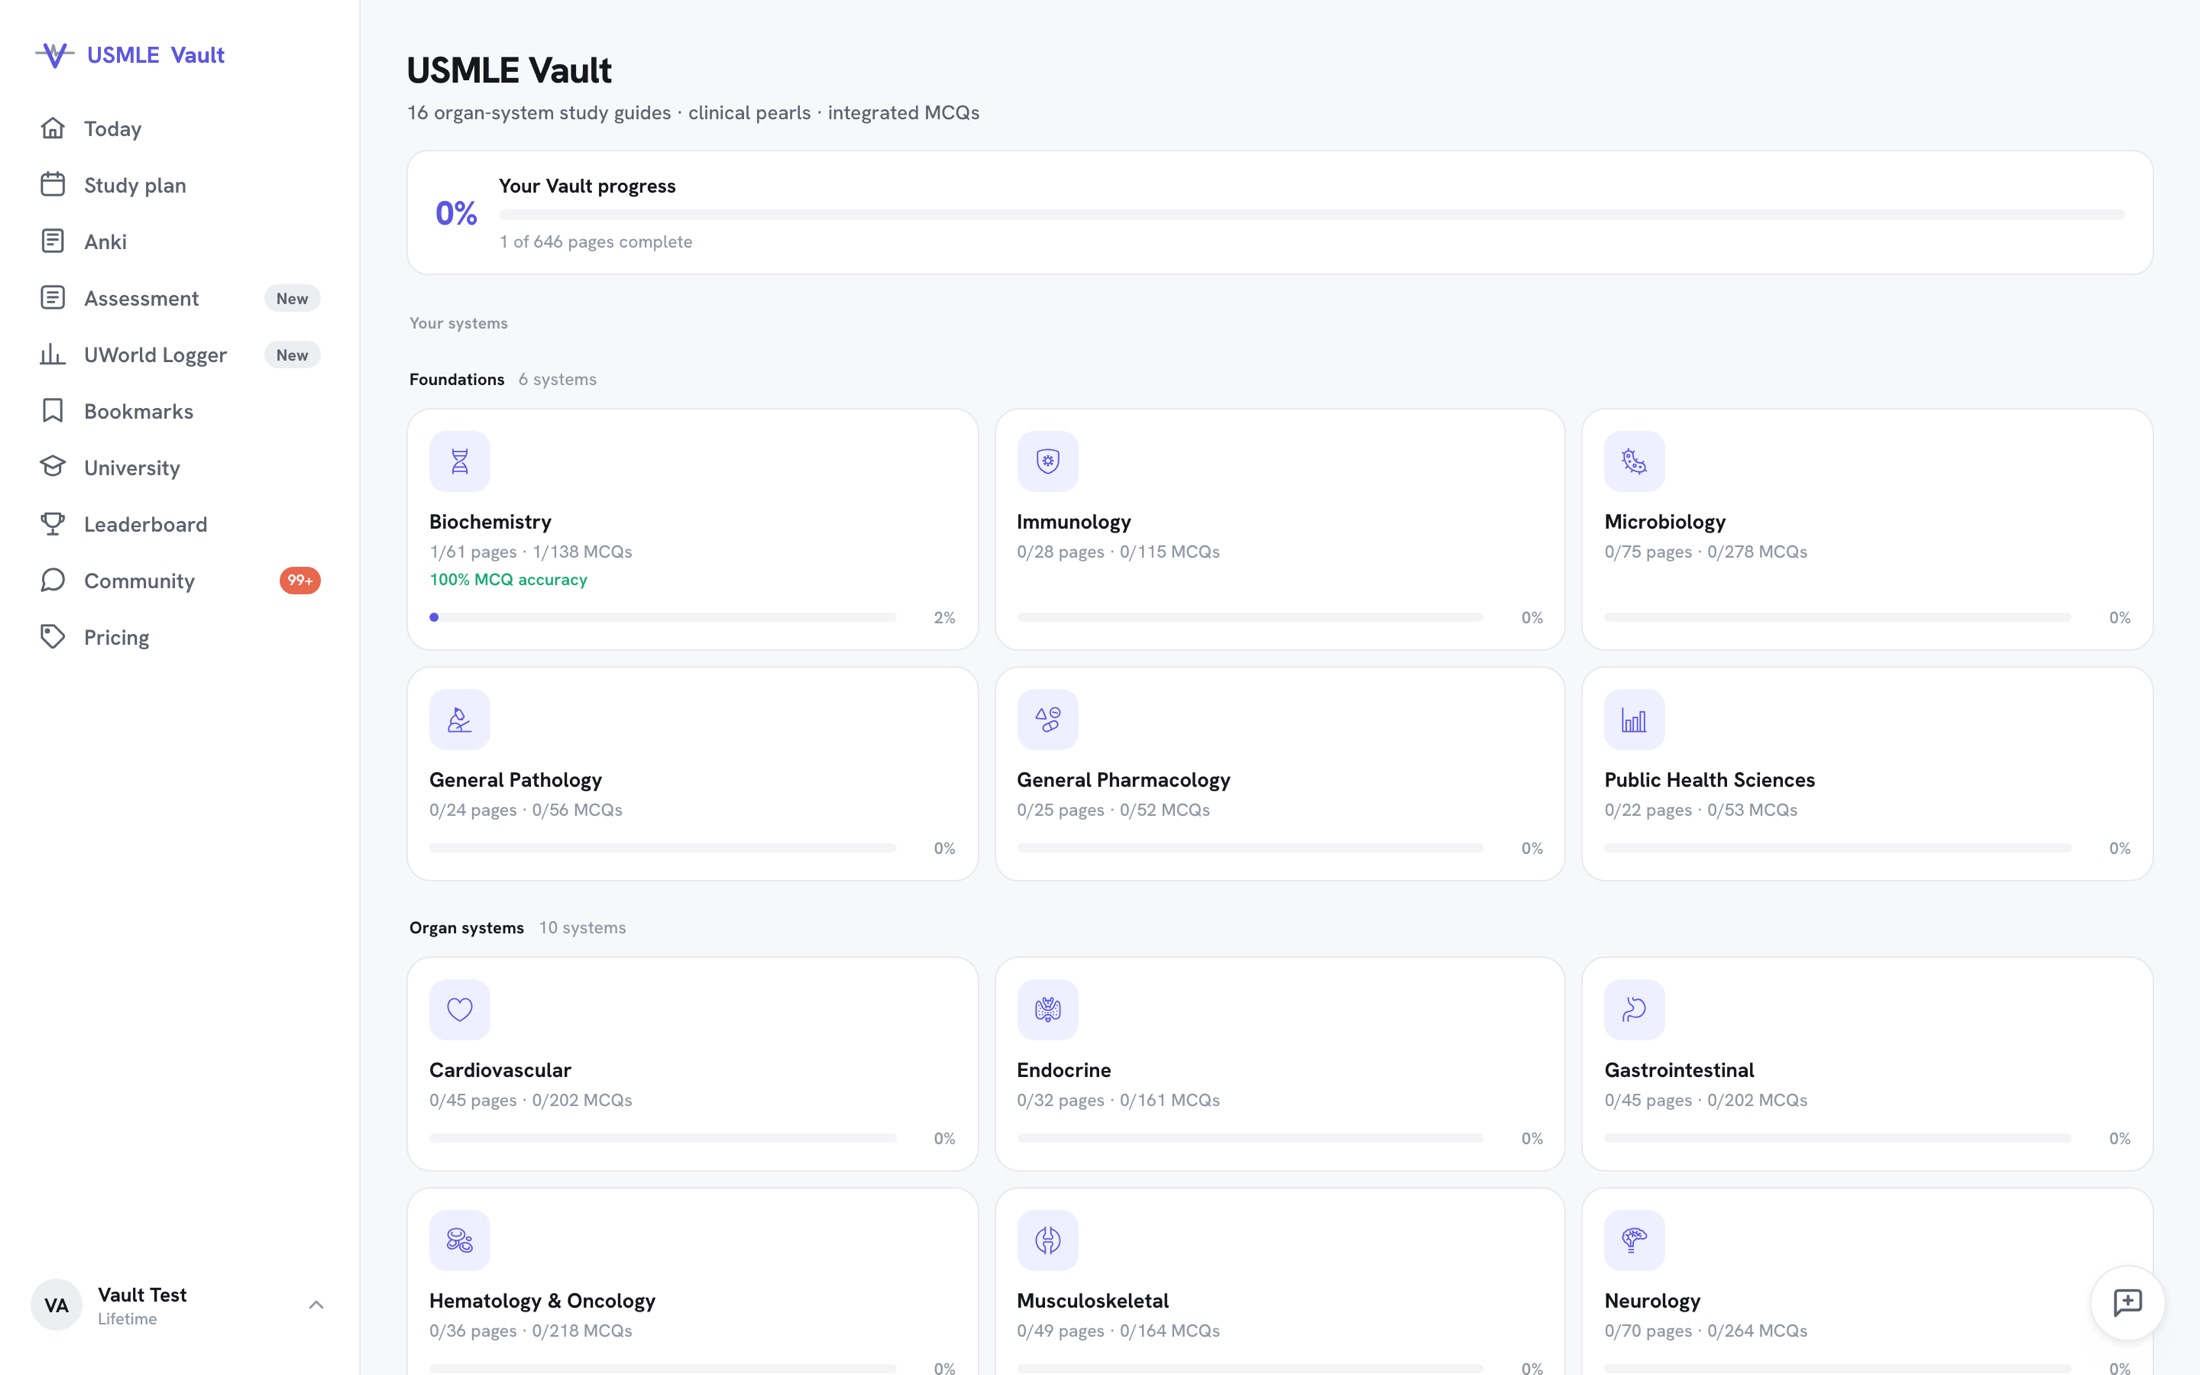Viewport: 2200px width, 1375px height.
Task: Click the Community chat bubble icon
Action: (x=53, y=580)
